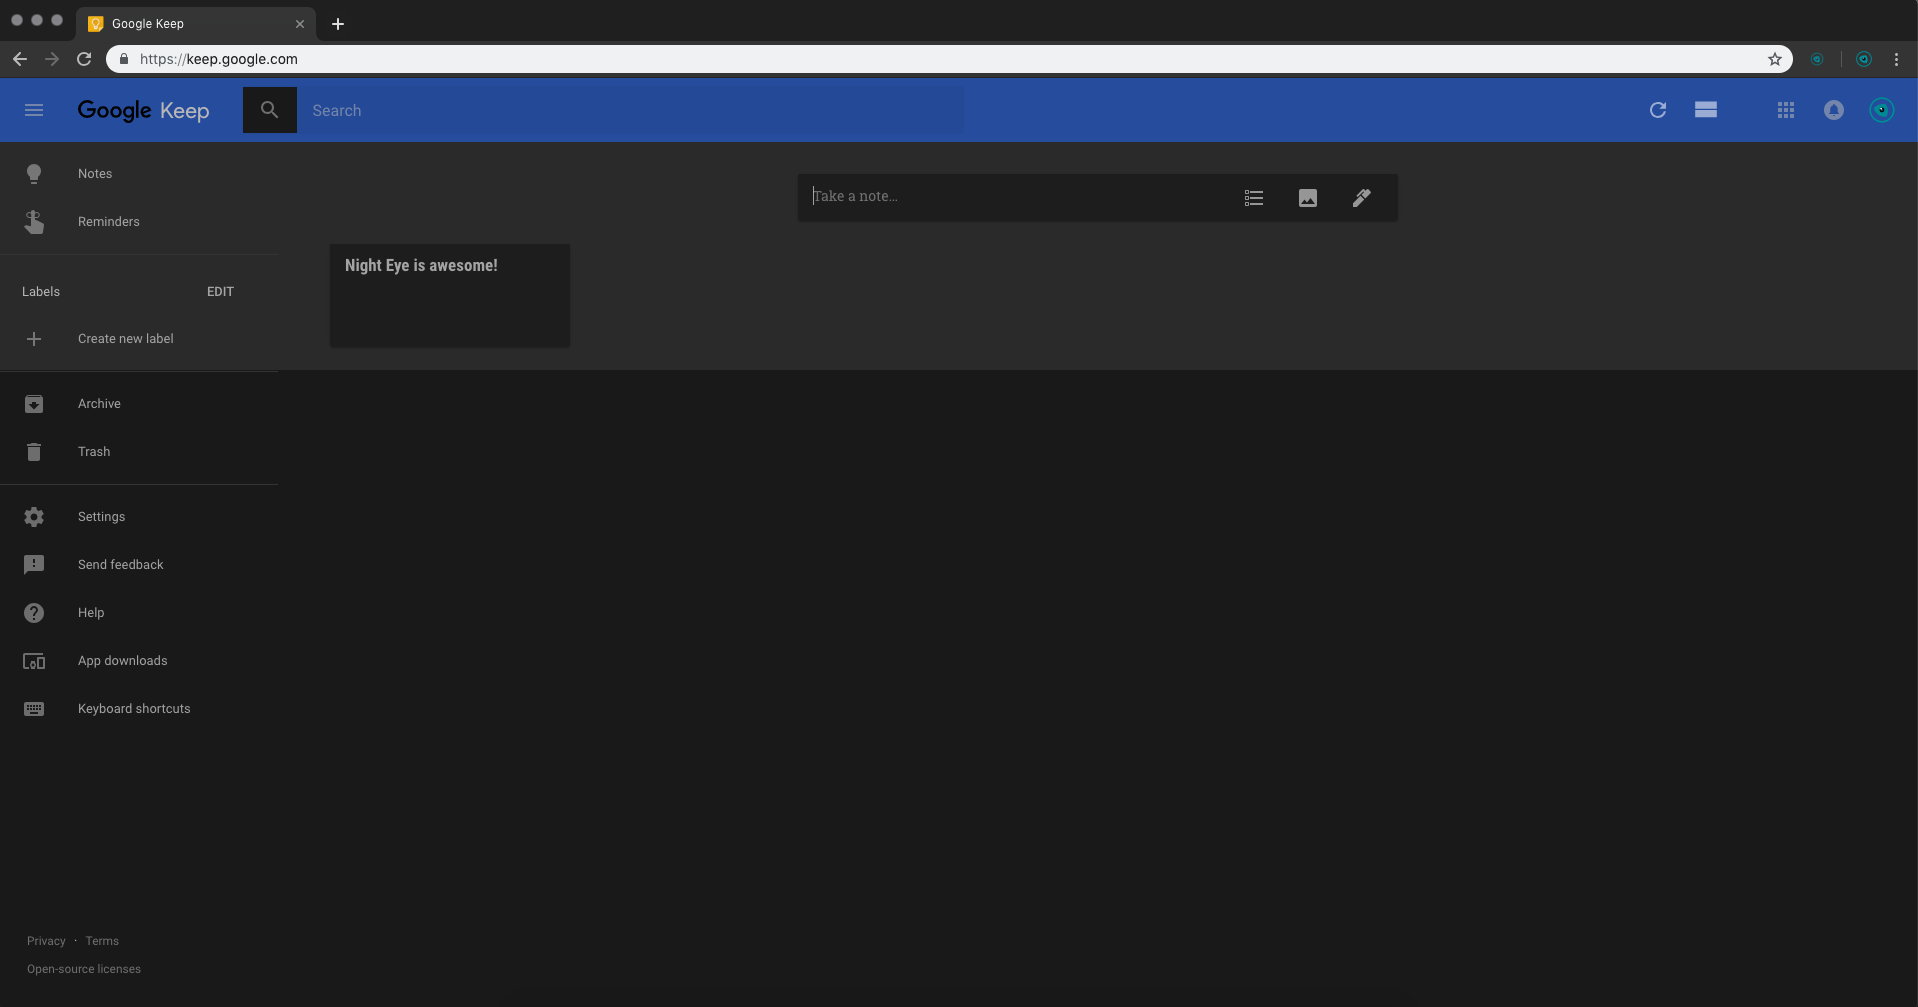1918x1007 pixels.
Task: Open Trash in the sidebar
Action: (x=139, y=452)
